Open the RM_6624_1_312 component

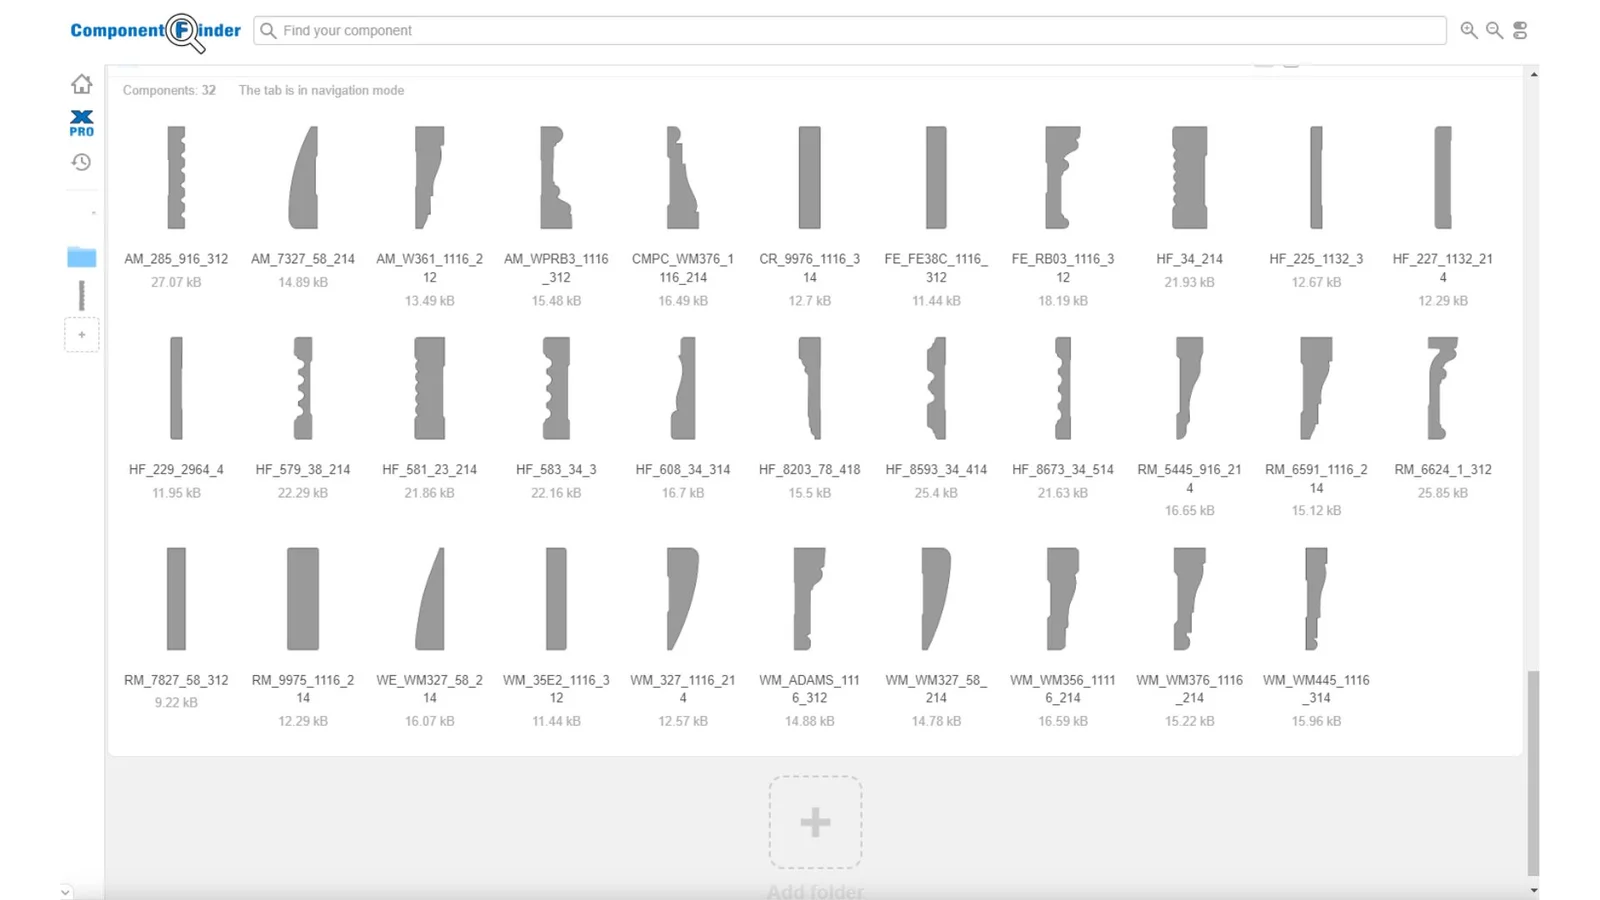(x=1442, y=389)
